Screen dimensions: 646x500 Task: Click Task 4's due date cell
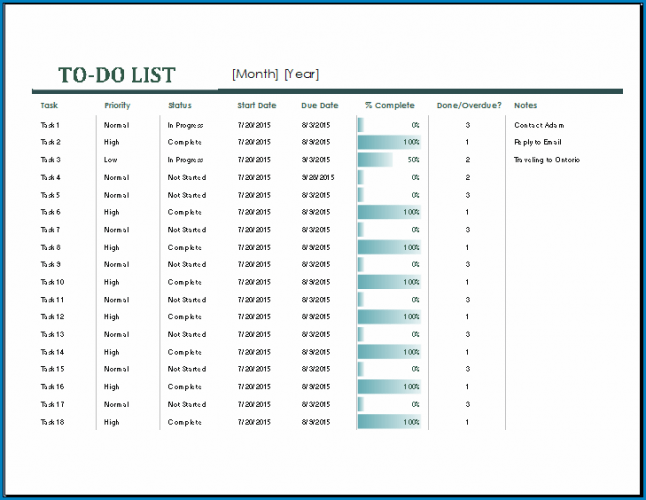pos(318,178)
